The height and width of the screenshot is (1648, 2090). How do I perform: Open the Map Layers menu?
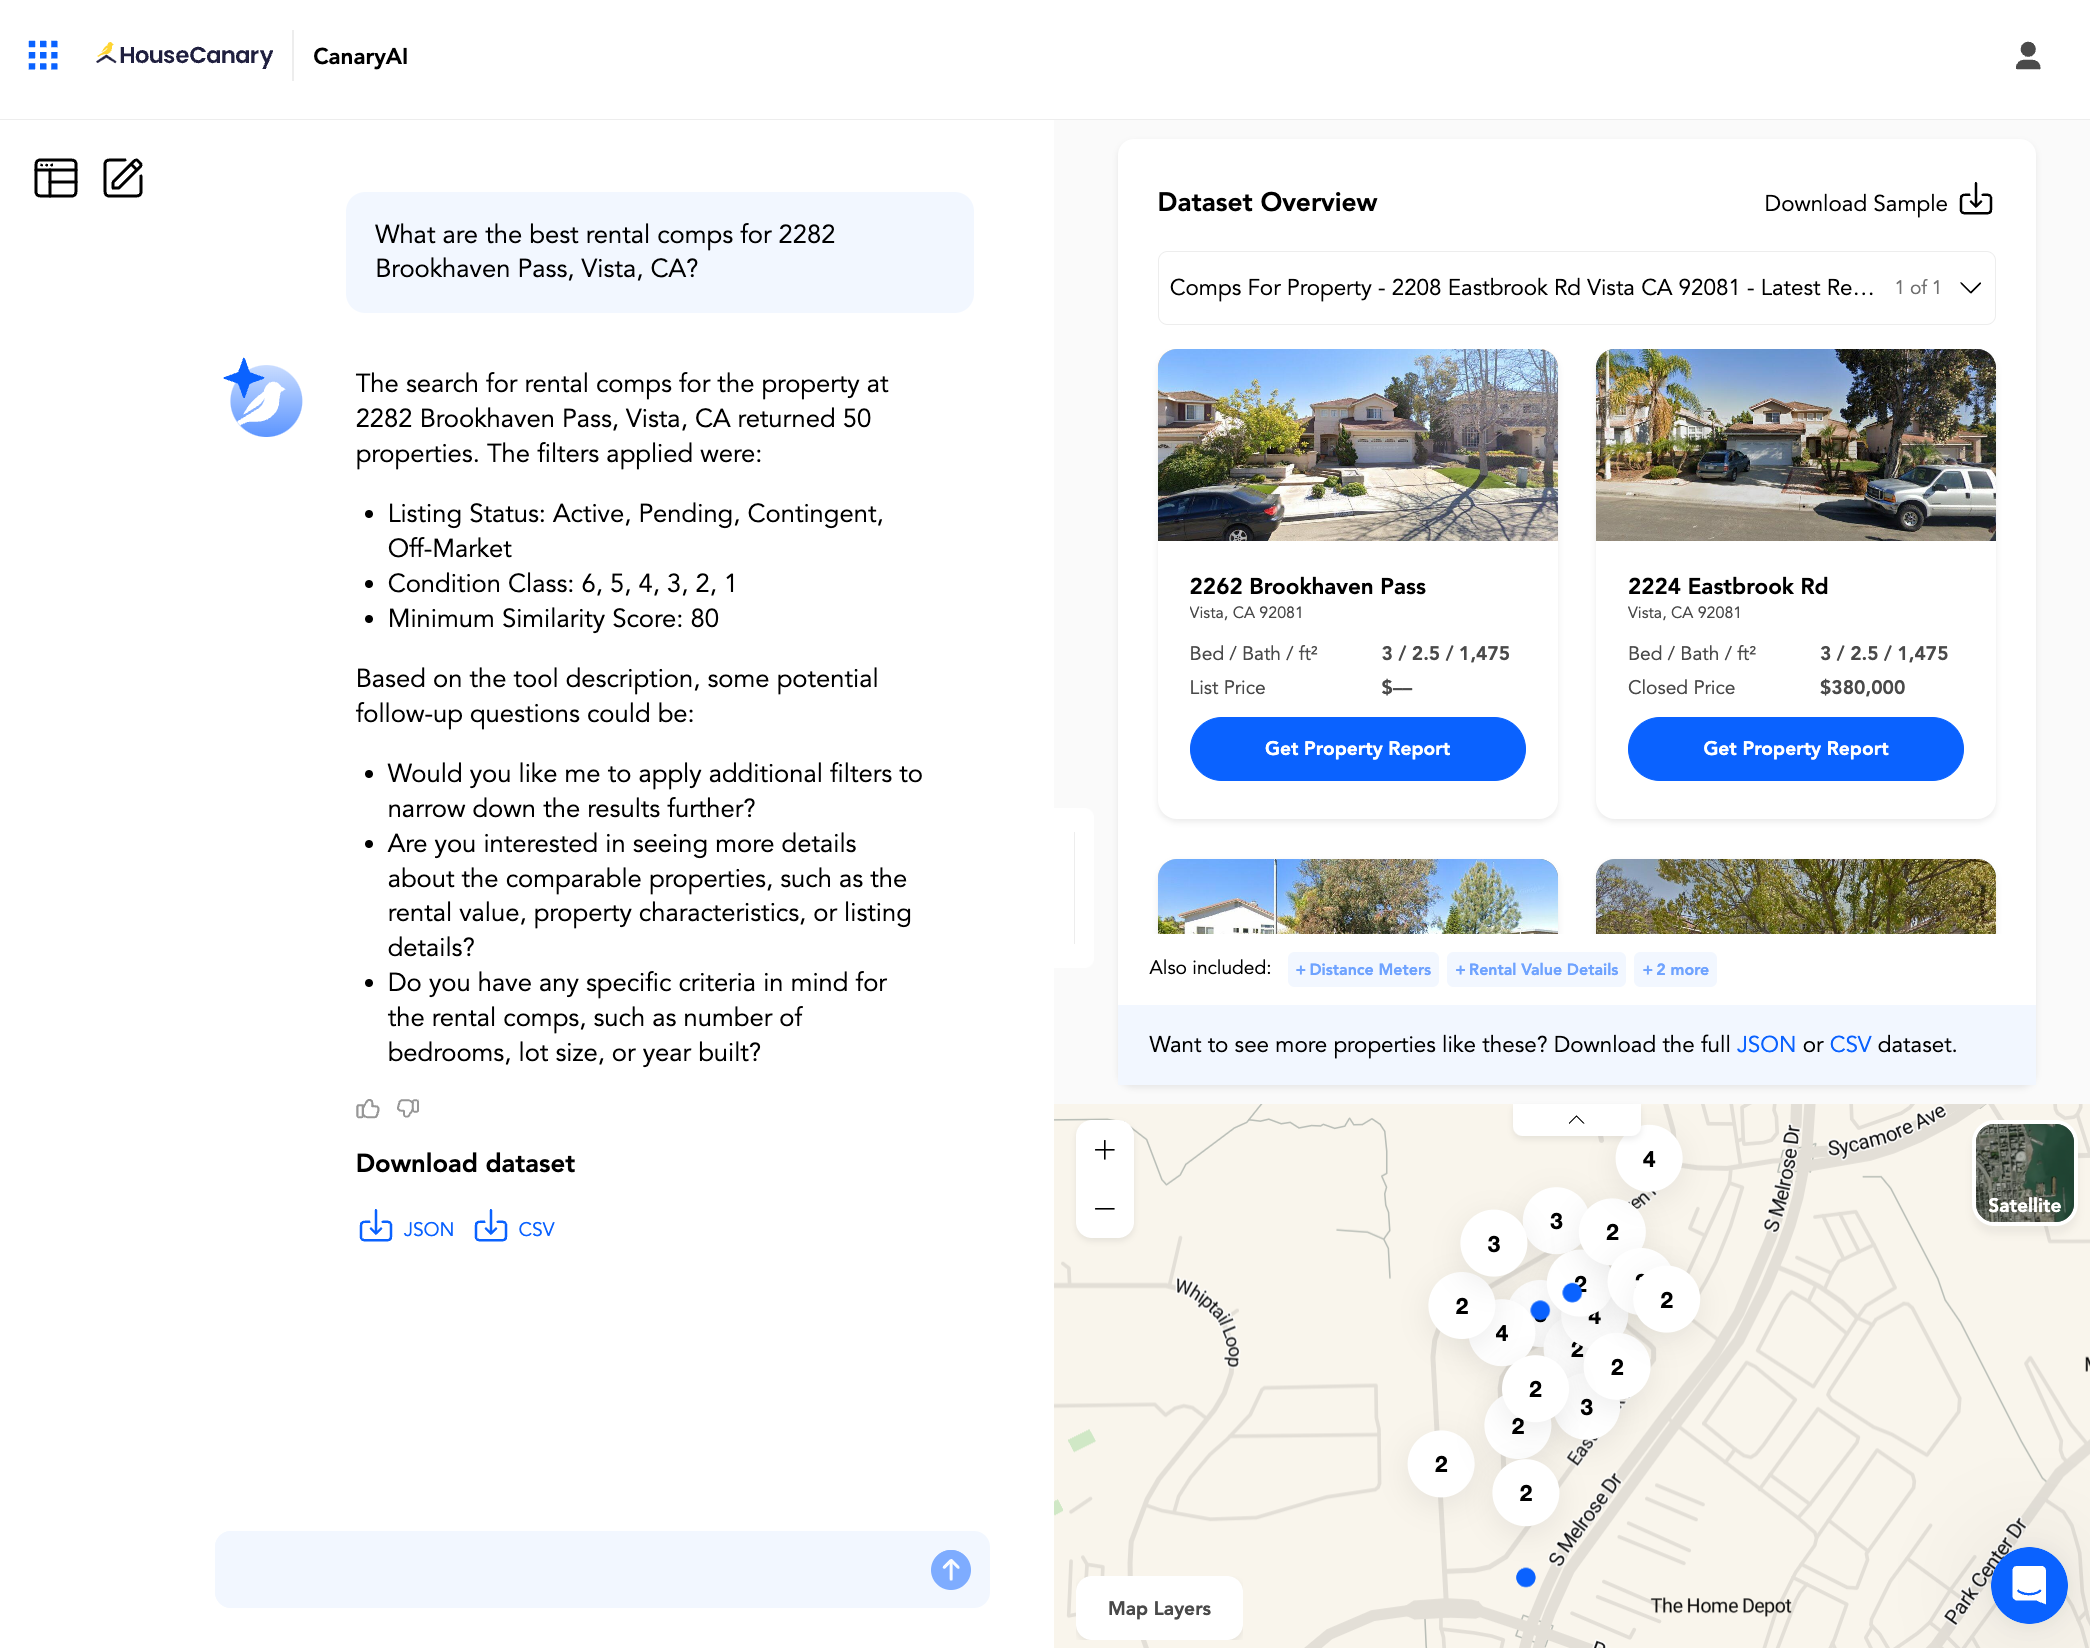pos(1159,1608)
